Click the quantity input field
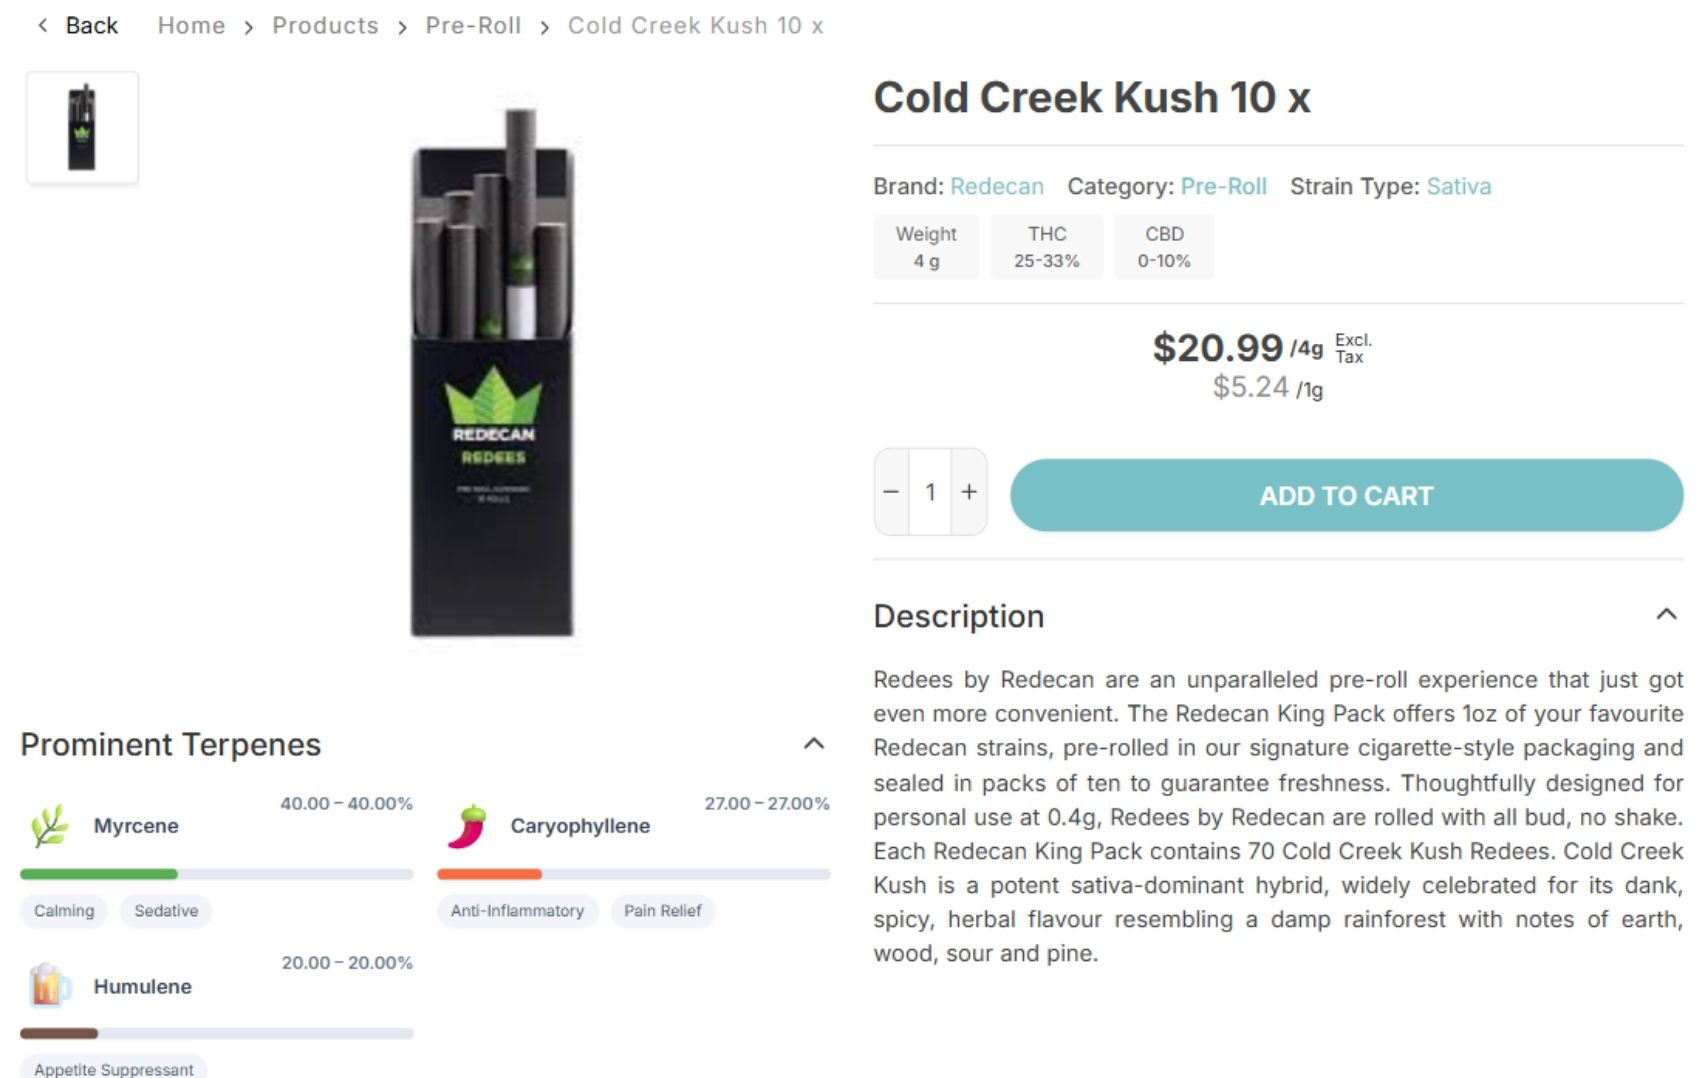This screenshot has width=1705, height=1078. (x=930, y=492)
